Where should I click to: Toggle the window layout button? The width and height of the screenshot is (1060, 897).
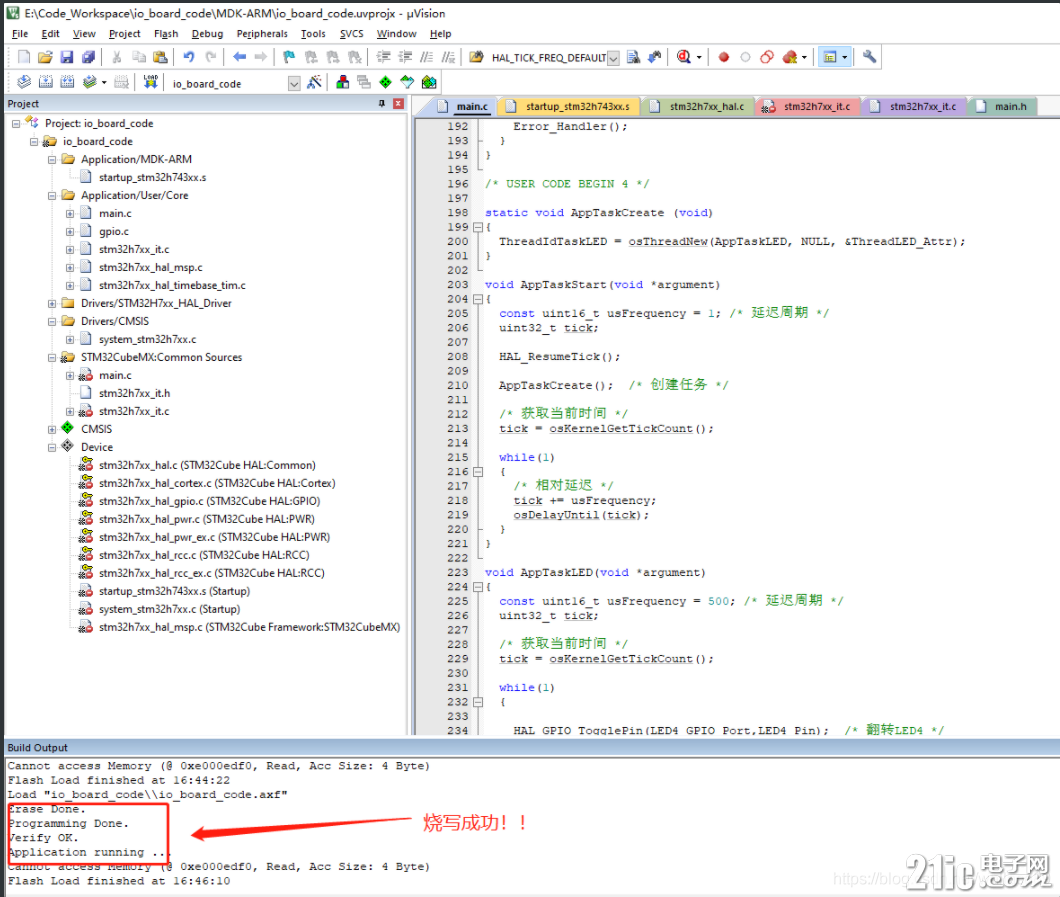pyautogui.click(x=829, y=57)
